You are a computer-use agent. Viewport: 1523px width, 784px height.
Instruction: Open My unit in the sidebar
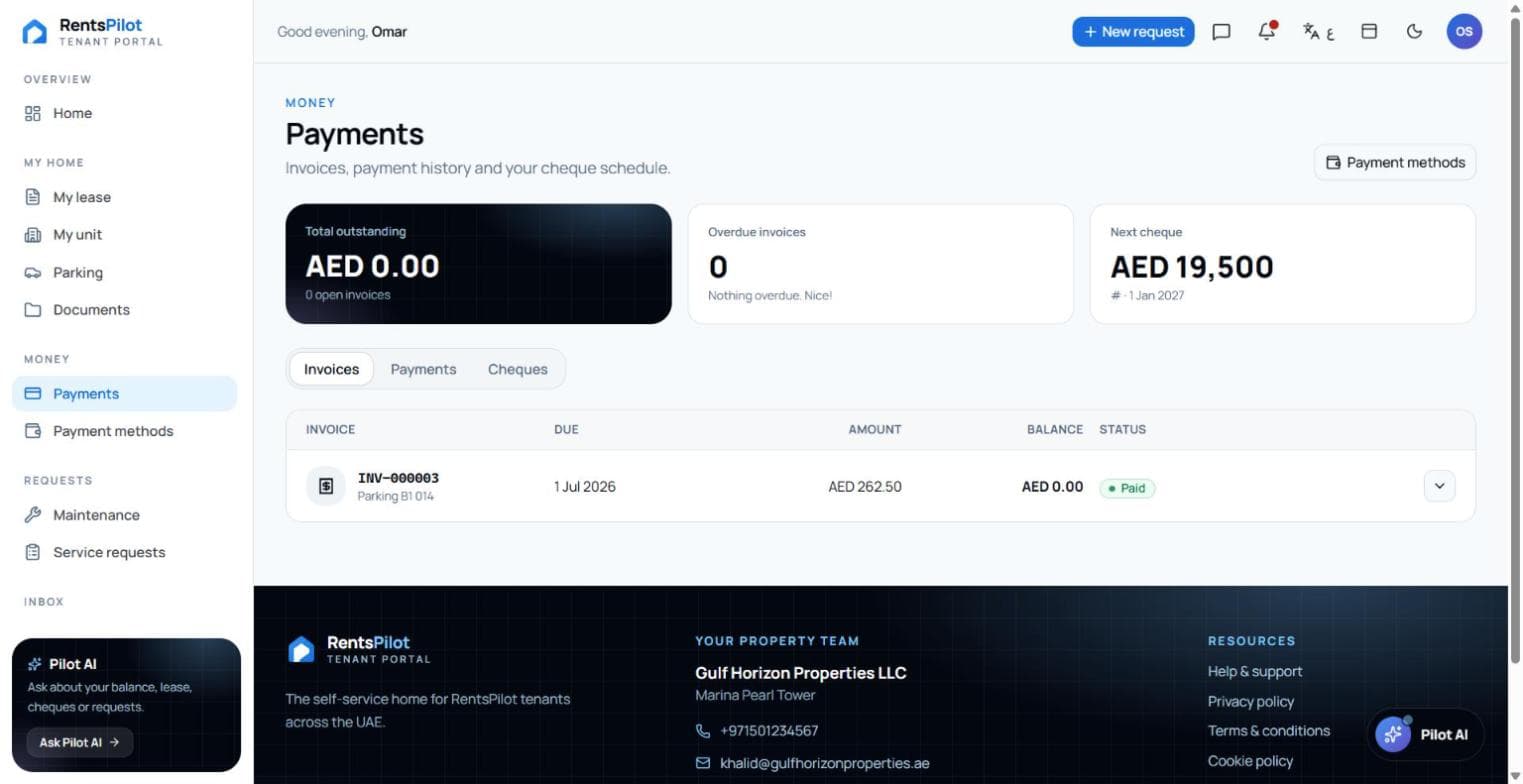coord(124,235)
